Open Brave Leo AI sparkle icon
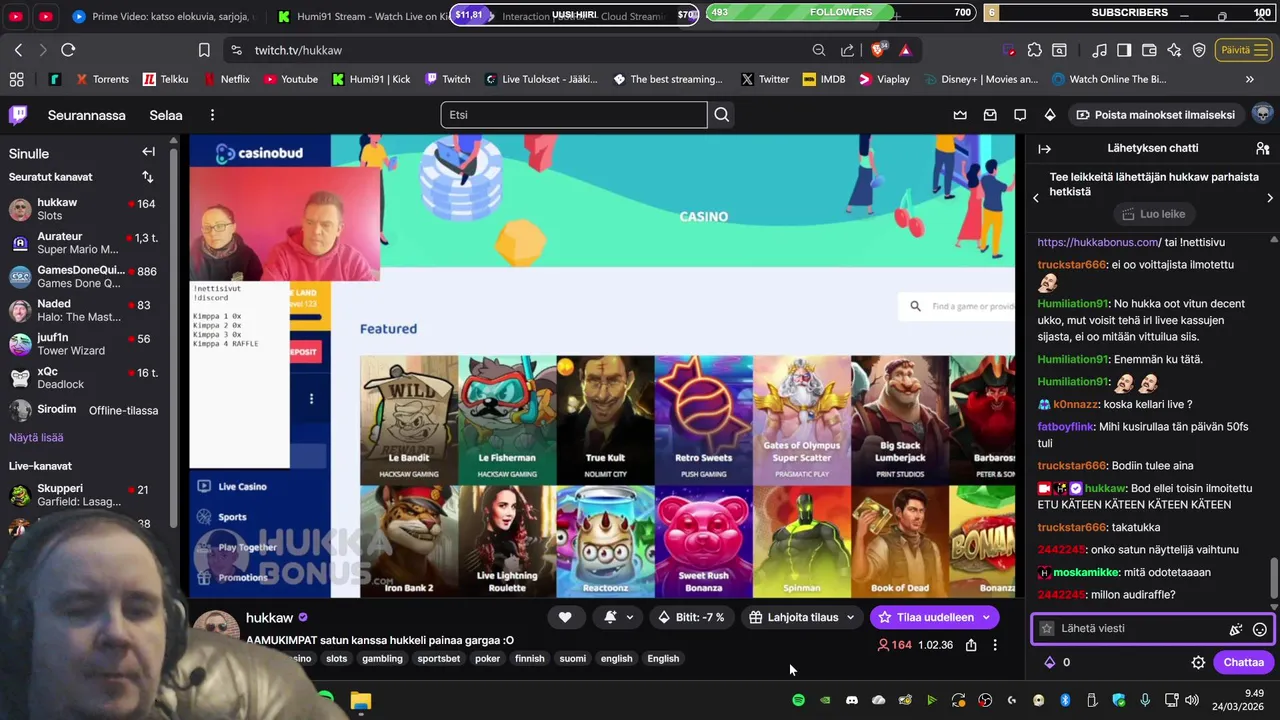1280x720 pixels. click(x=1173, y=50)
